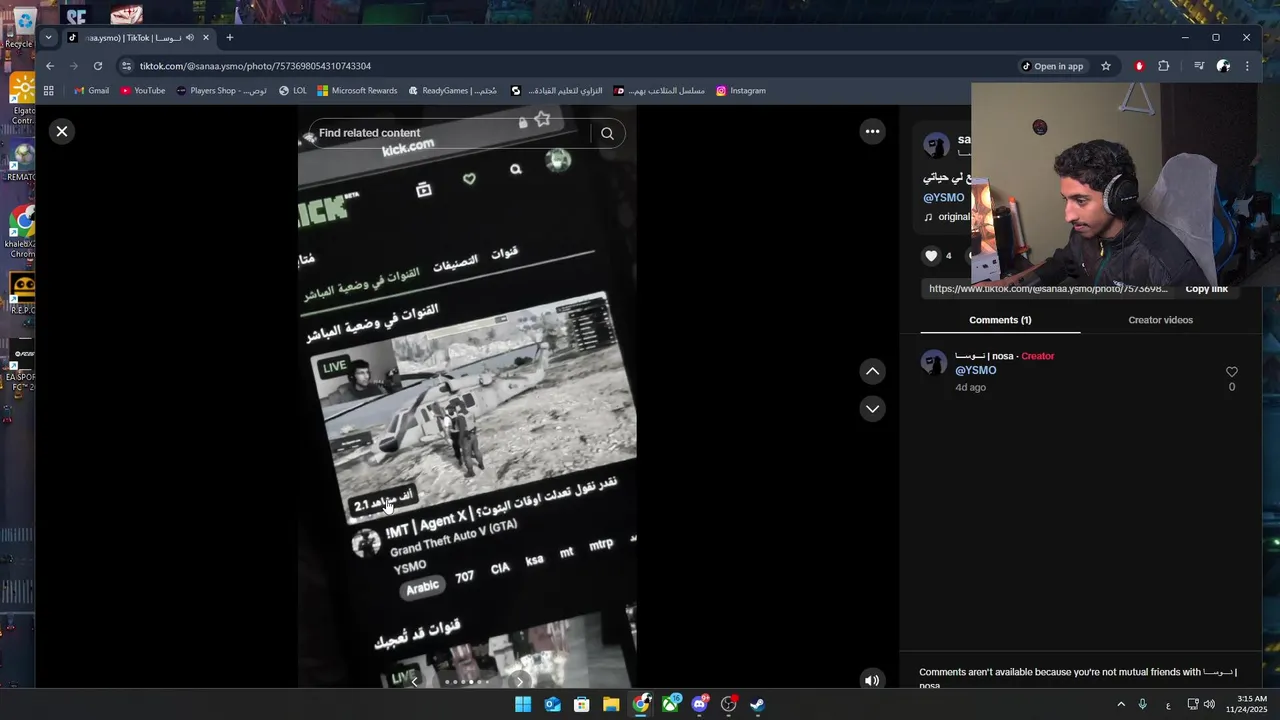The height and width of the screenshot is (720, 1280).
Task: Open the Players Shop bookmark
Action: (x=221, y=91)
